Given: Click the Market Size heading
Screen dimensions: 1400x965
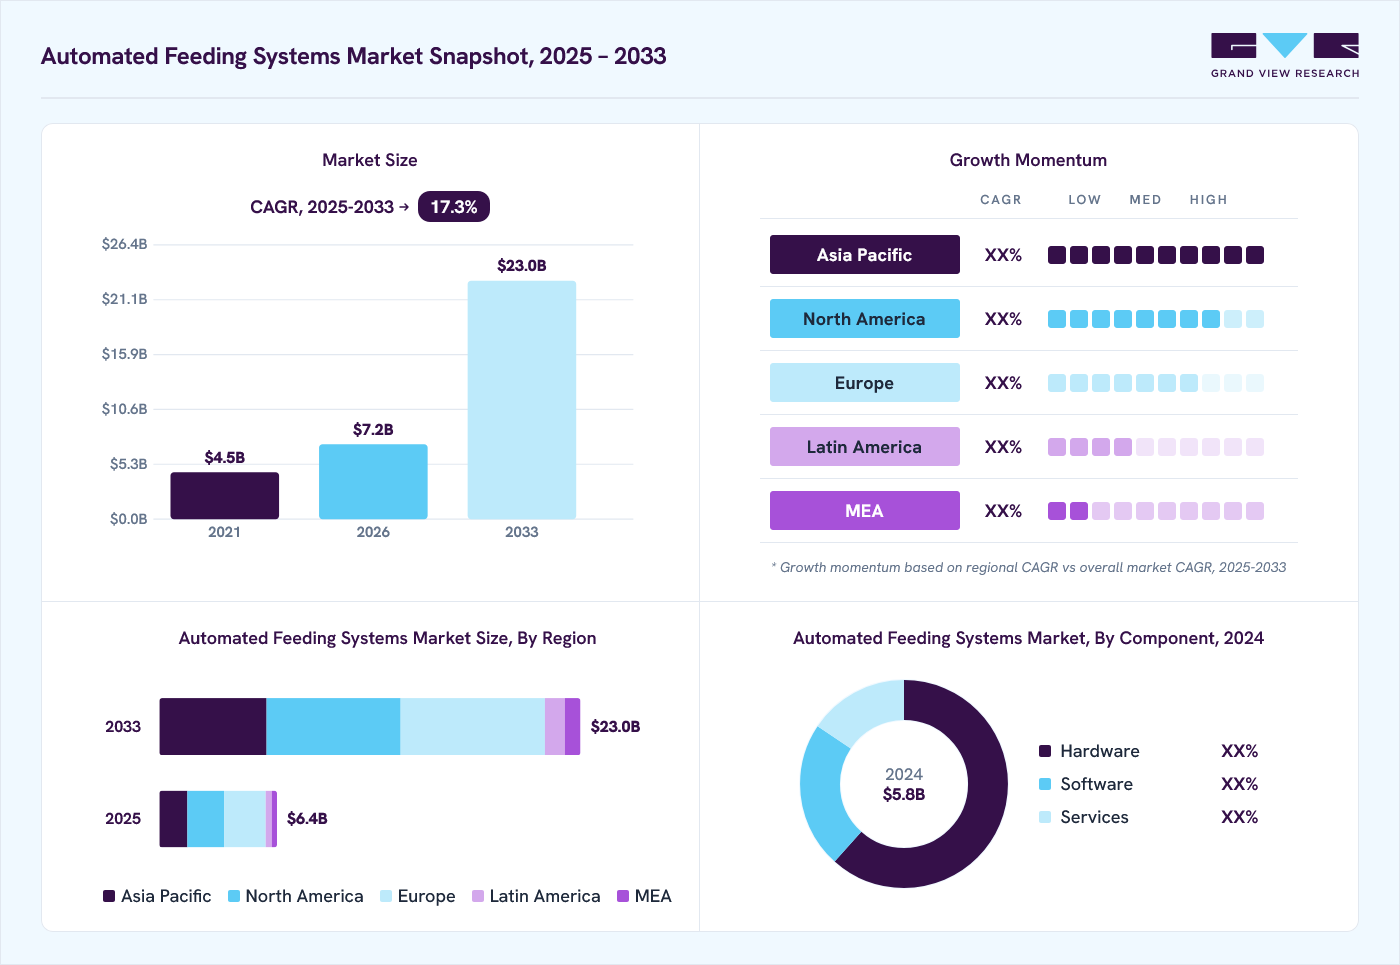Looking at the screenshot, I should pos(370,160).
